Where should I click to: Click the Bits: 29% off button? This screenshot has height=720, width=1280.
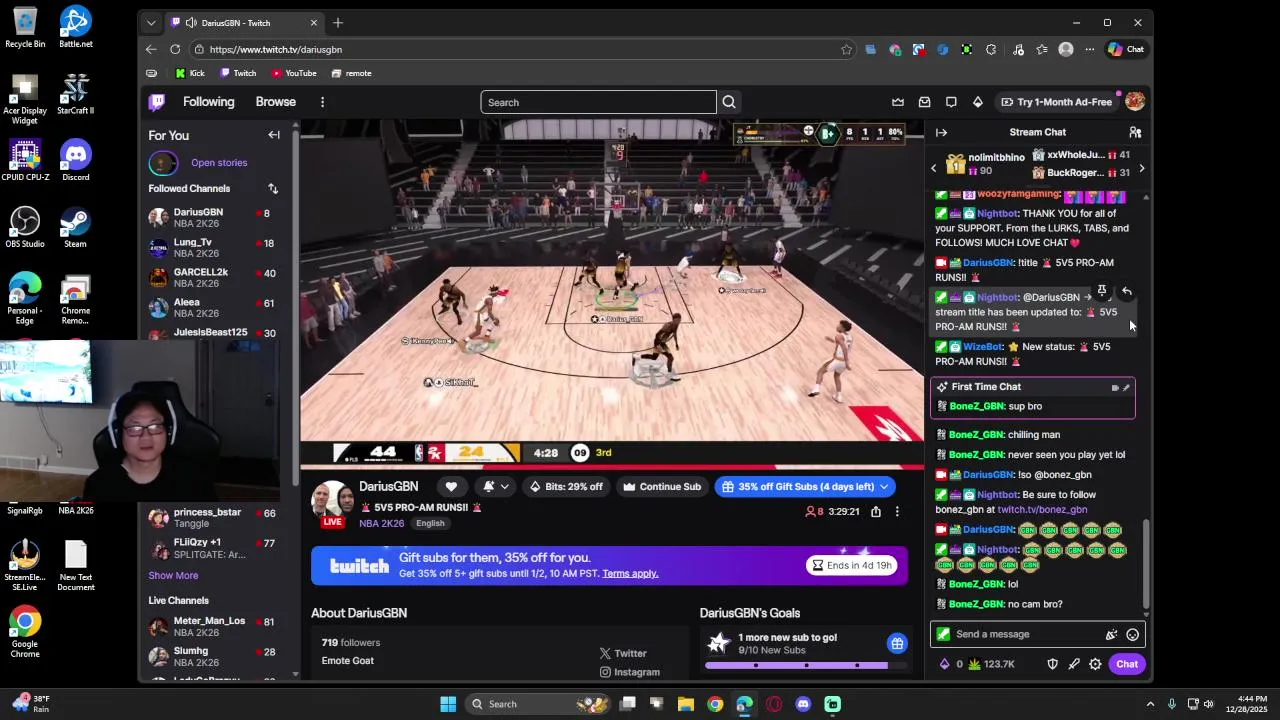(x=566, y=487)
